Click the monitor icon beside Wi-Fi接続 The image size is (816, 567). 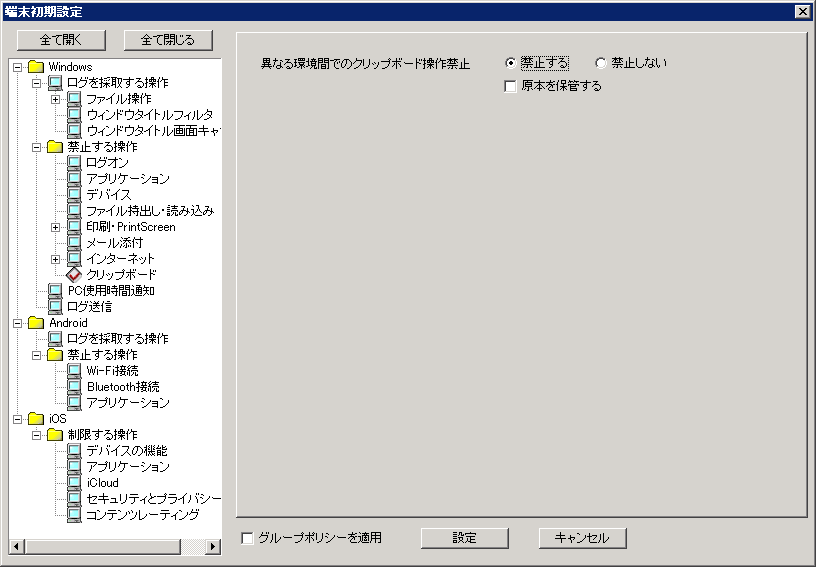(74, 371)
